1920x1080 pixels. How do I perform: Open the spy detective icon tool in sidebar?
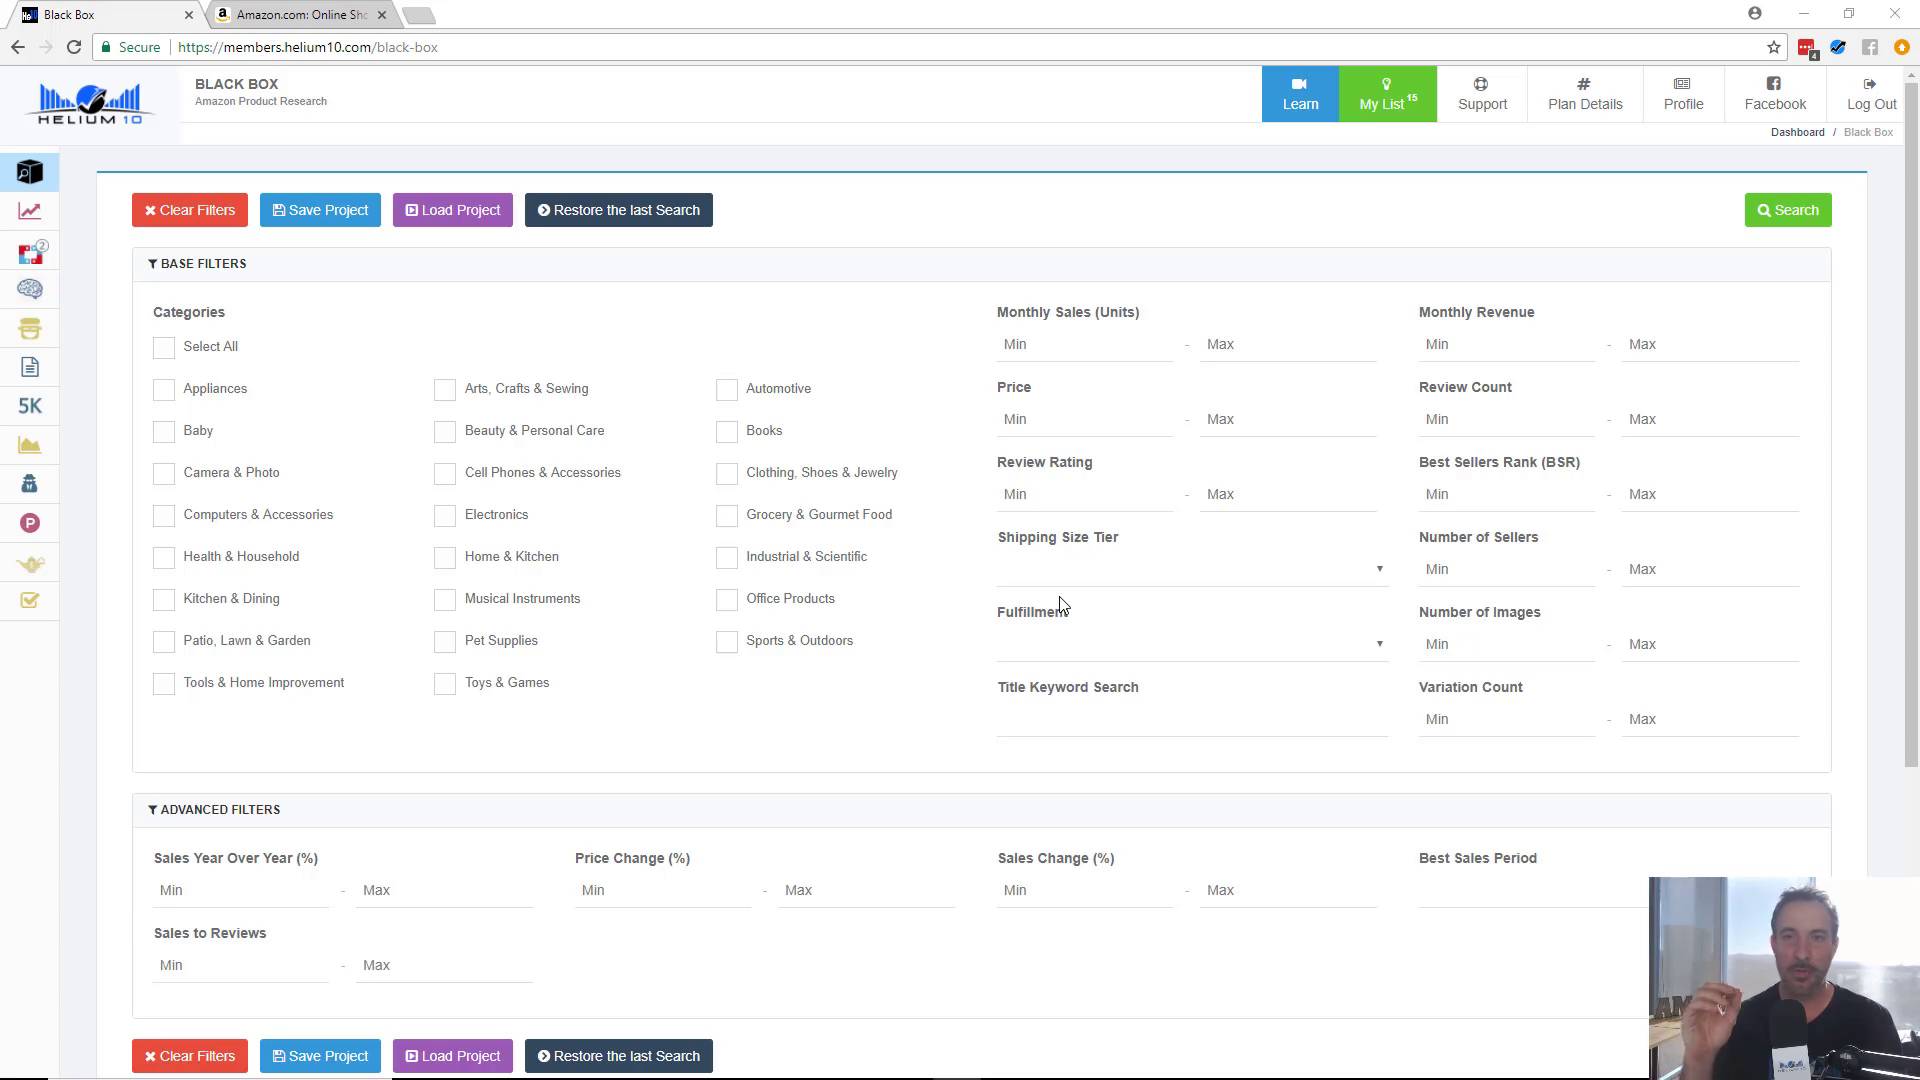click(x=30, y=484)
